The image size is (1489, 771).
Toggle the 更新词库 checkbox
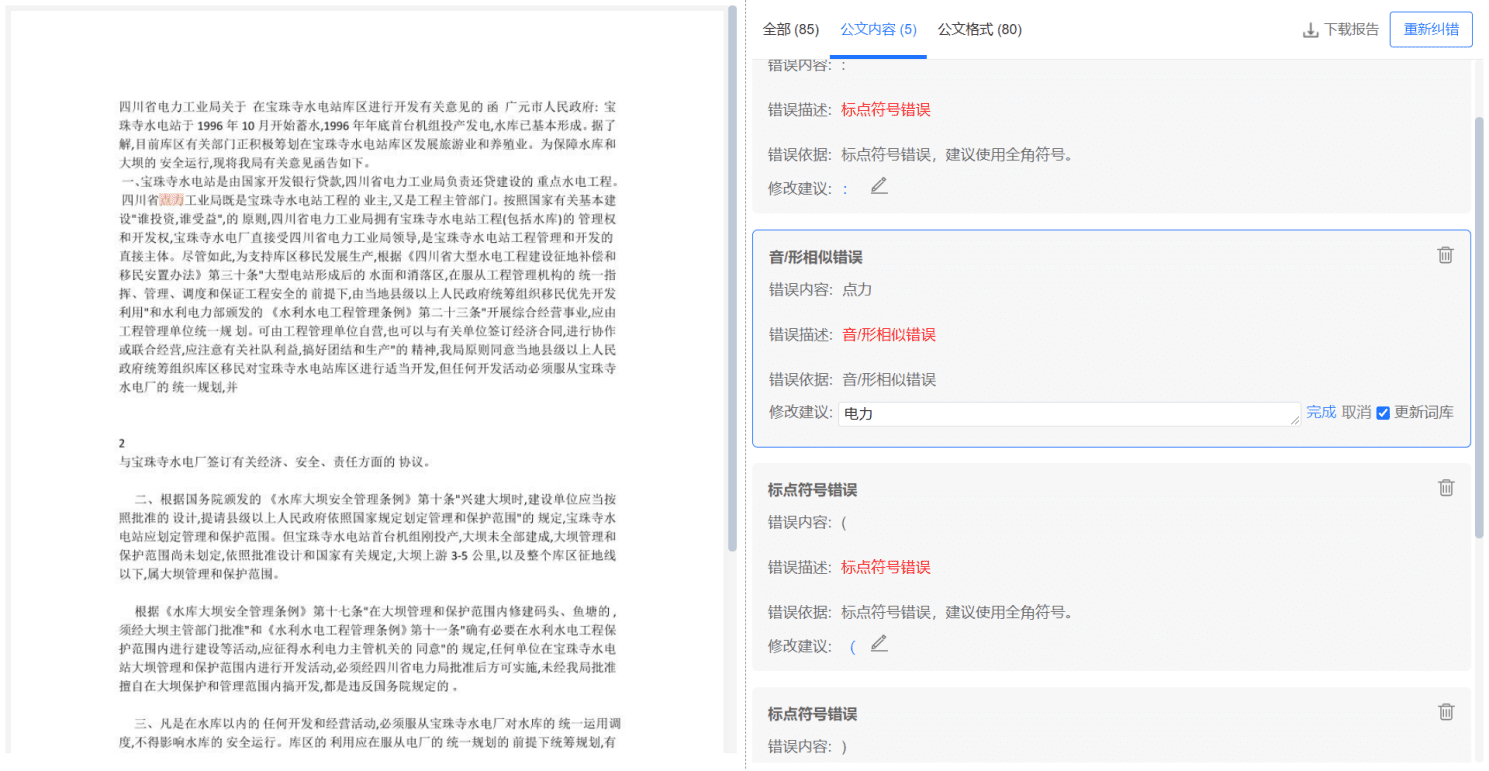tap(1383, 413)
